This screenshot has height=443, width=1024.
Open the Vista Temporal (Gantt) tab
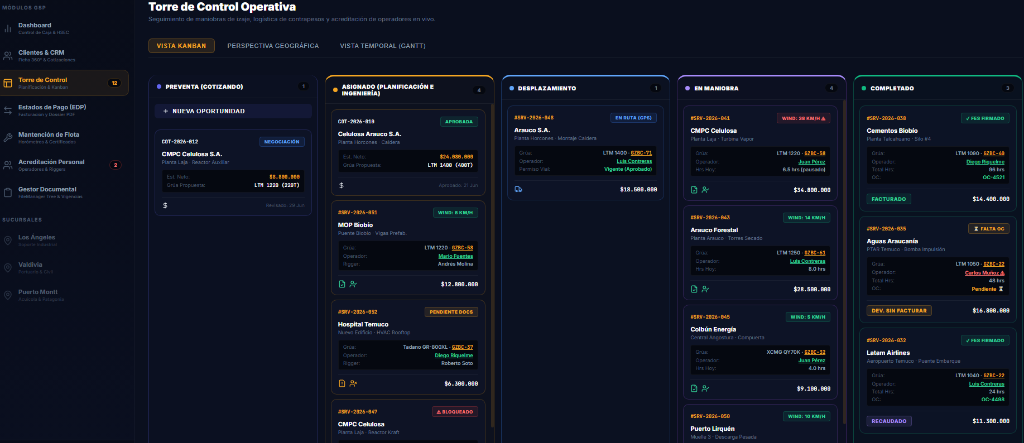(x=382, y=46)
